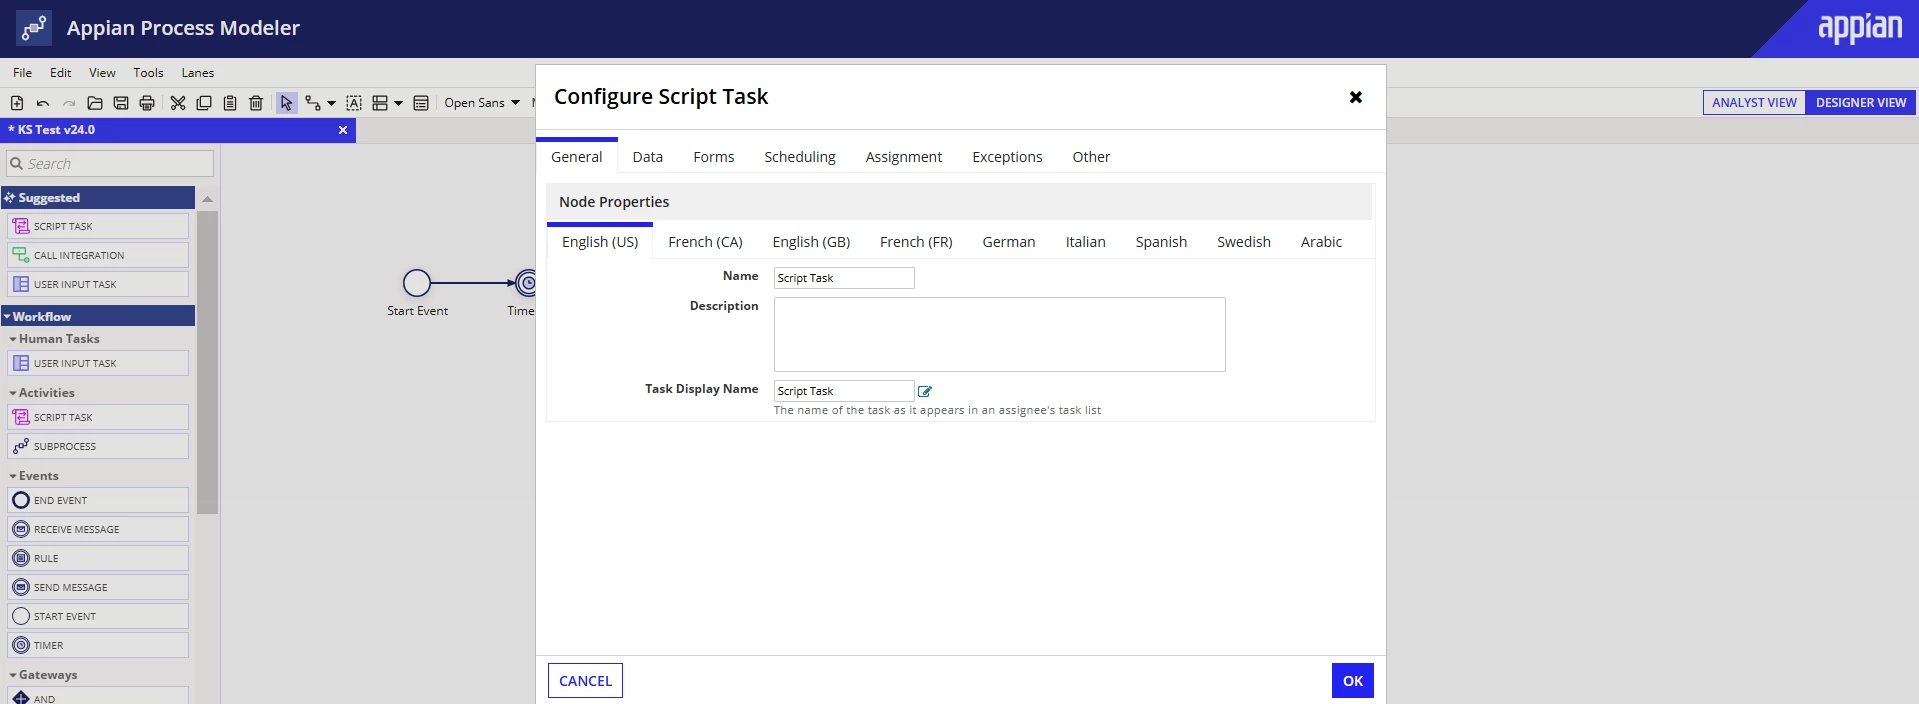Copy the selected node
The image size is (1919, 704).
(x=204, y=103)
